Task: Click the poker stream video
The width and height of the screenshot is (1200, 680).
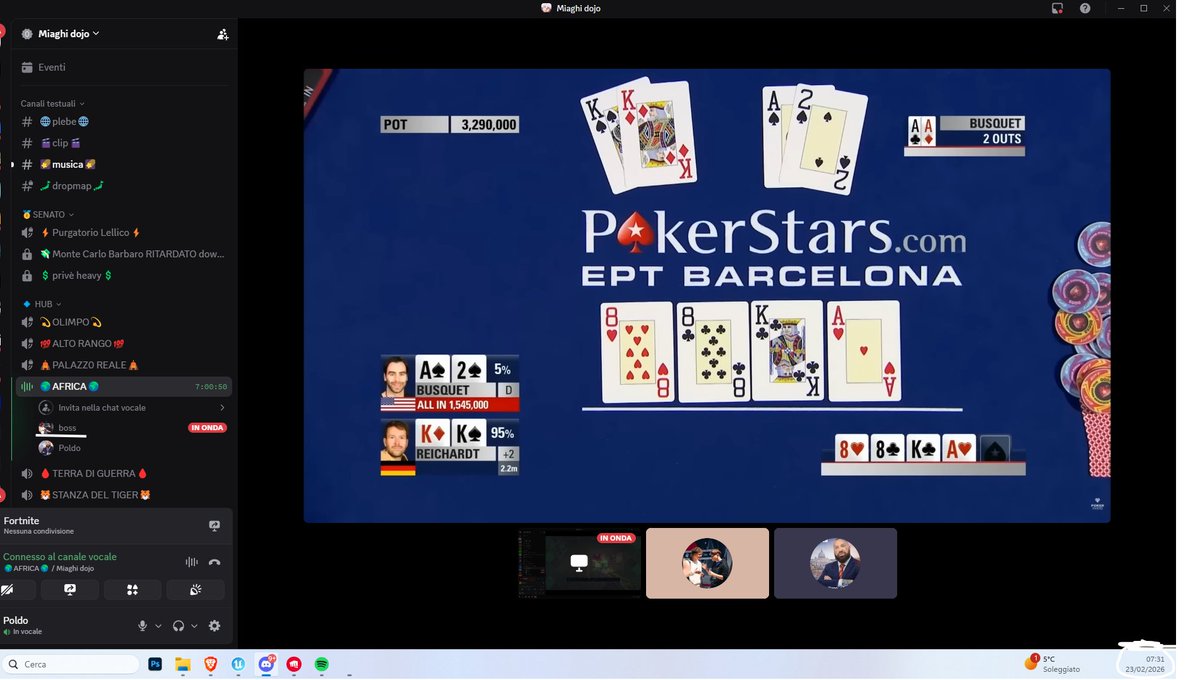Action: 707,295
